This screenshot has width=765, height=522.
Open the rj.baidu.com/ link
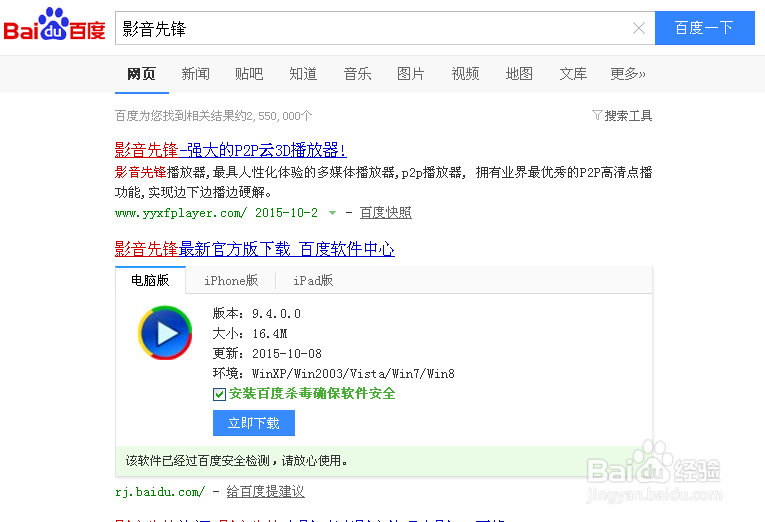(x=160, y=492)
